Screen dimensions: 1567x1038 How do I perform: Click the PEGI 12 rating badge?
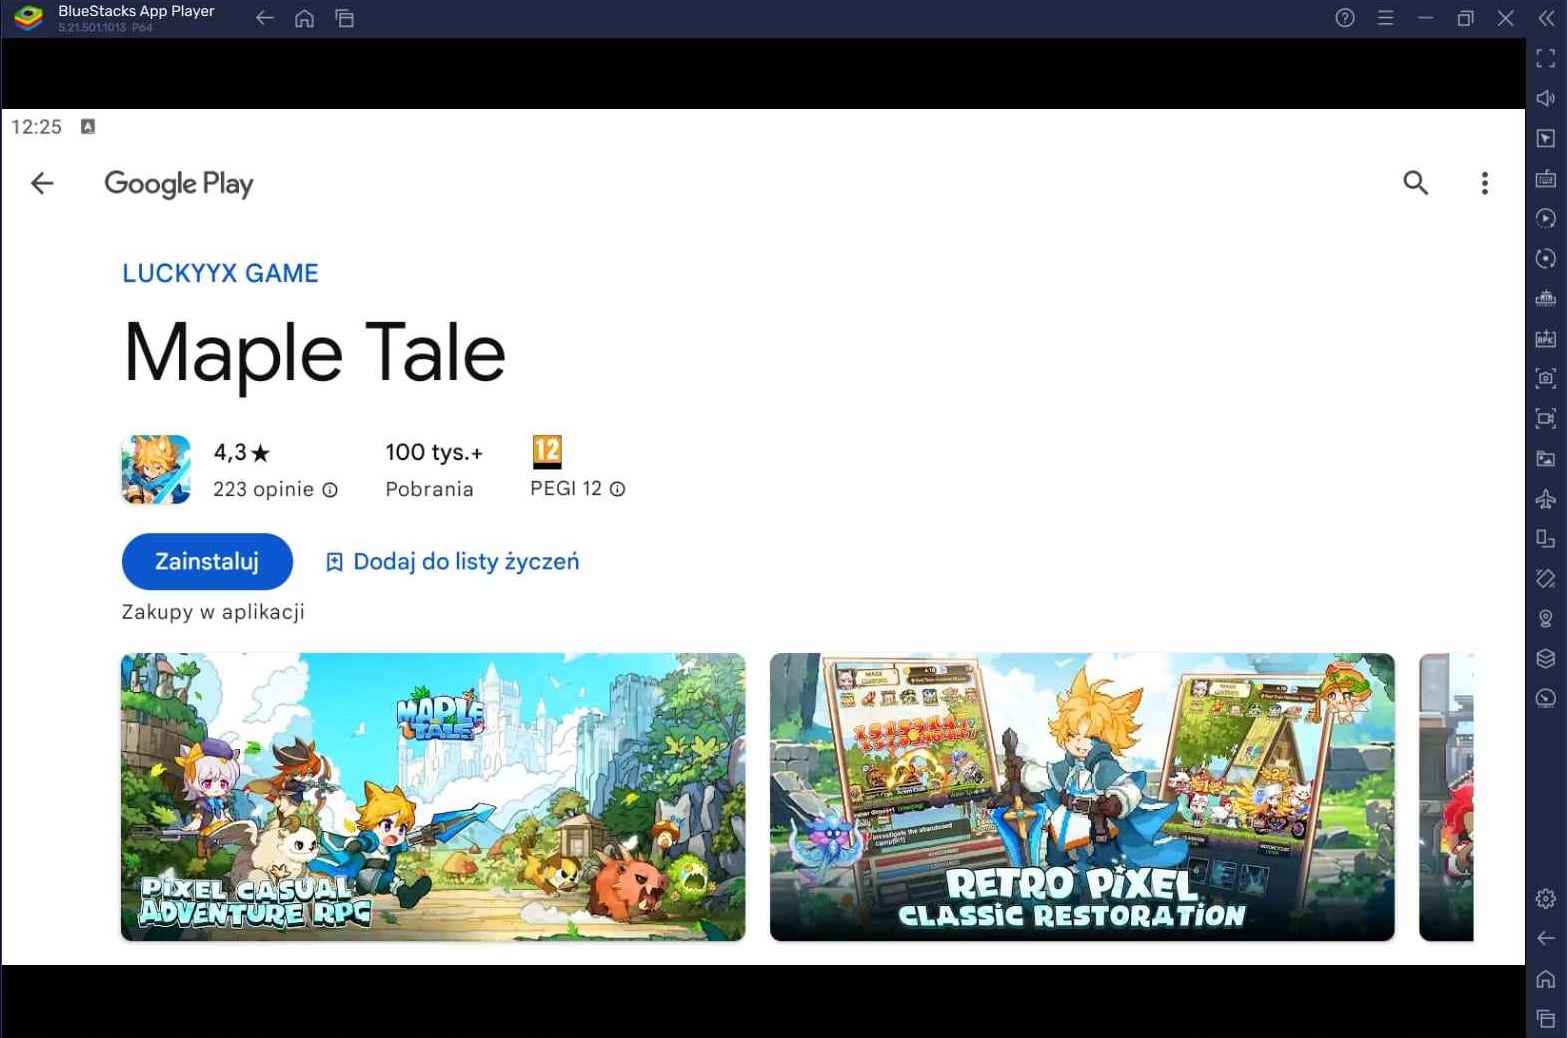(x=547, y=452)
